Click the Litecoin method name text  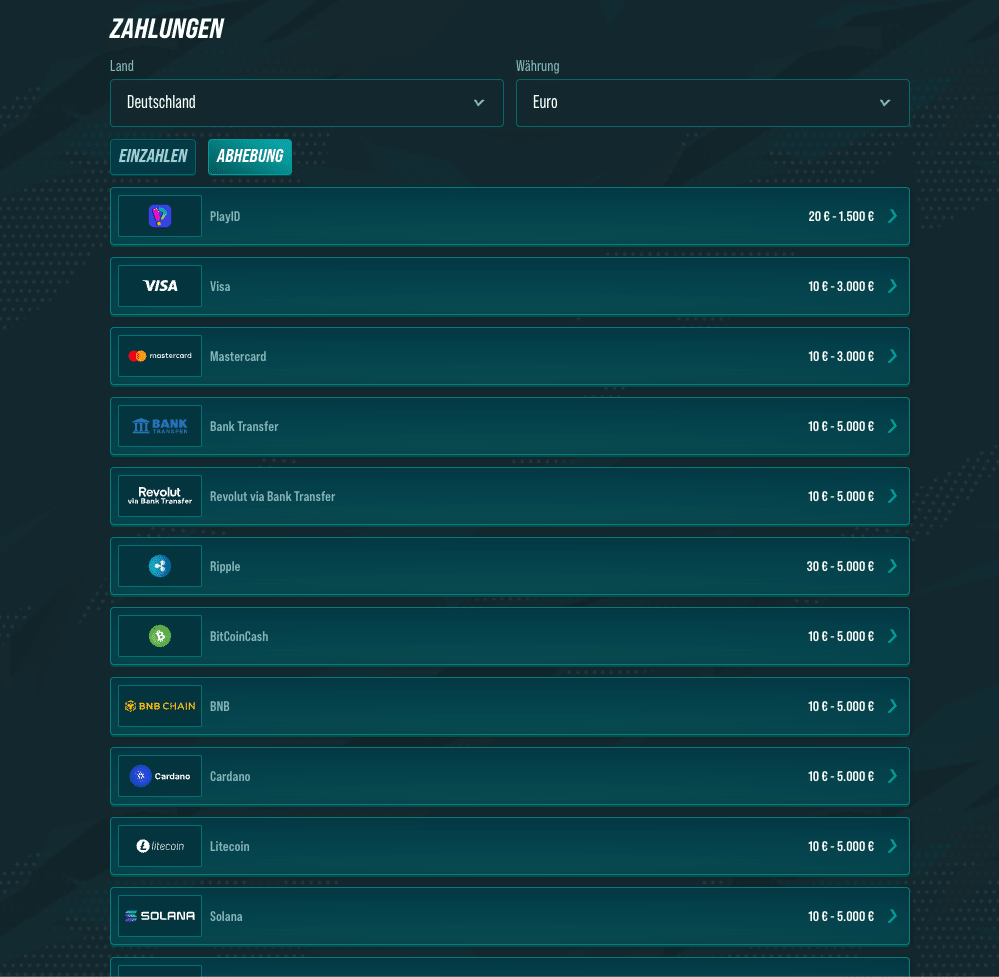229,847
